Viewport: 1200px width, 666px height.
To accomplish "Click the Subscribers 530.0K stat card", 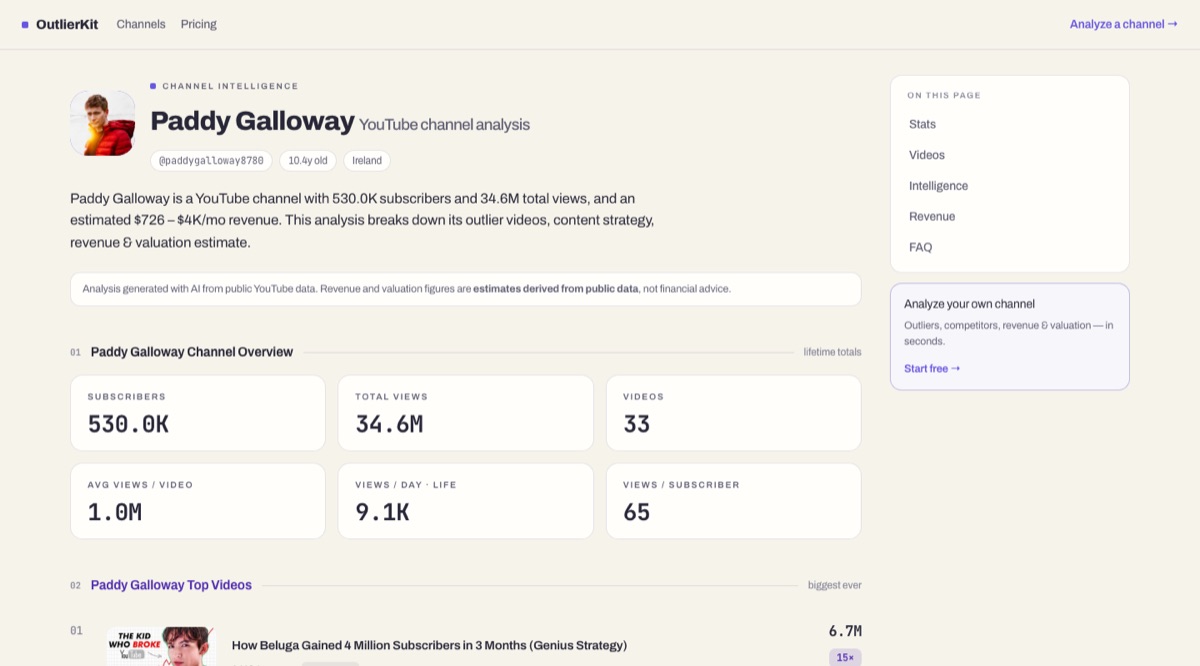I will 198,413.
